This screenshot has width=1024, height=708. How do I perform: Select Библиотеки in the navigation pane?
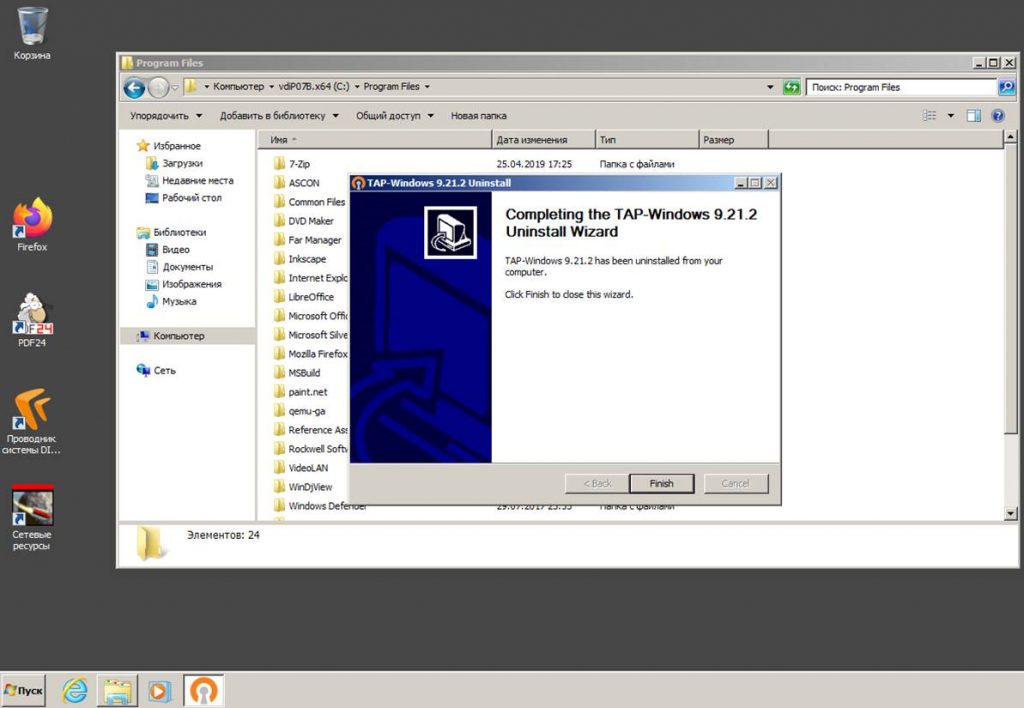tap(172, 232)
